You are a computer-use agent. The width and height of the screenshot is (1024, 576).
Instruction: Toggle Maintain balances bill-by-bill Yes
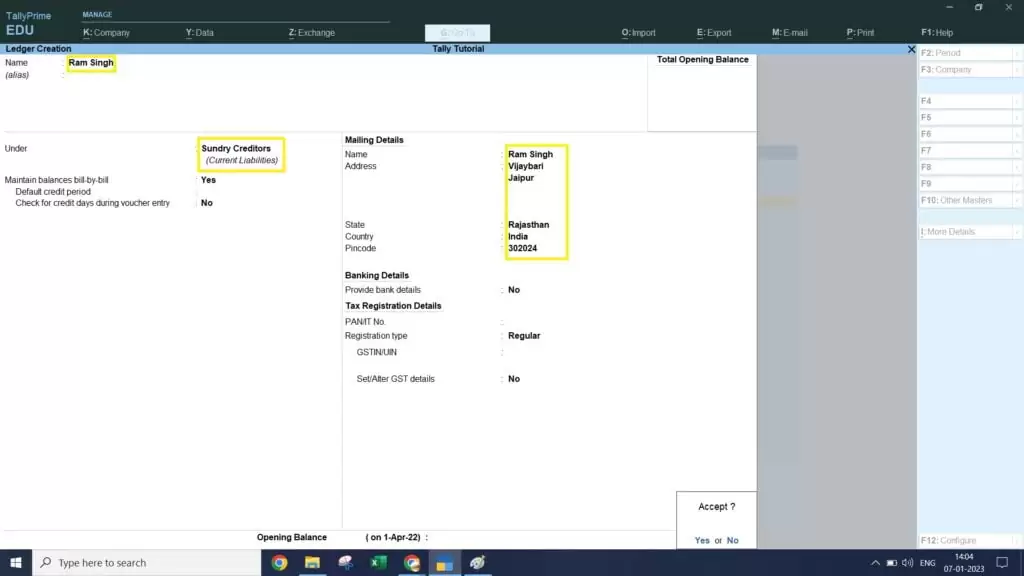click(208, 180)
